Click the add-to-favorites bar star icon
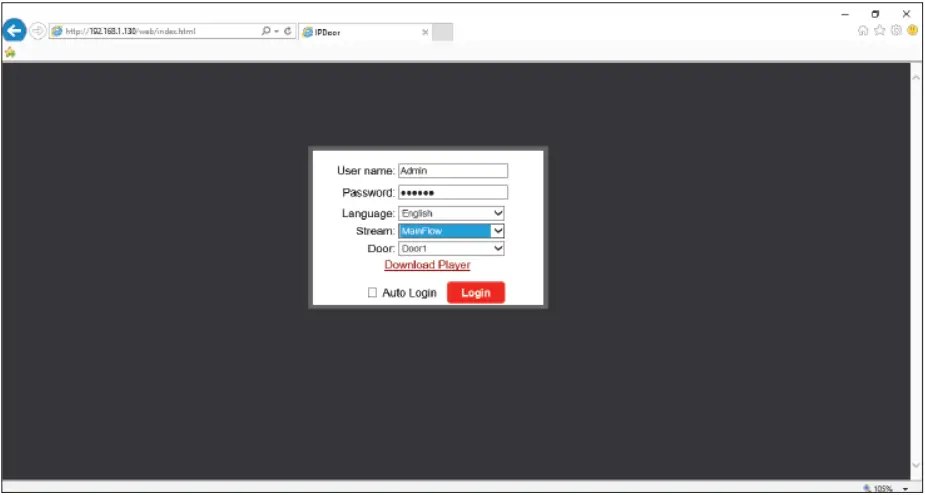 [x=9, y=53]
